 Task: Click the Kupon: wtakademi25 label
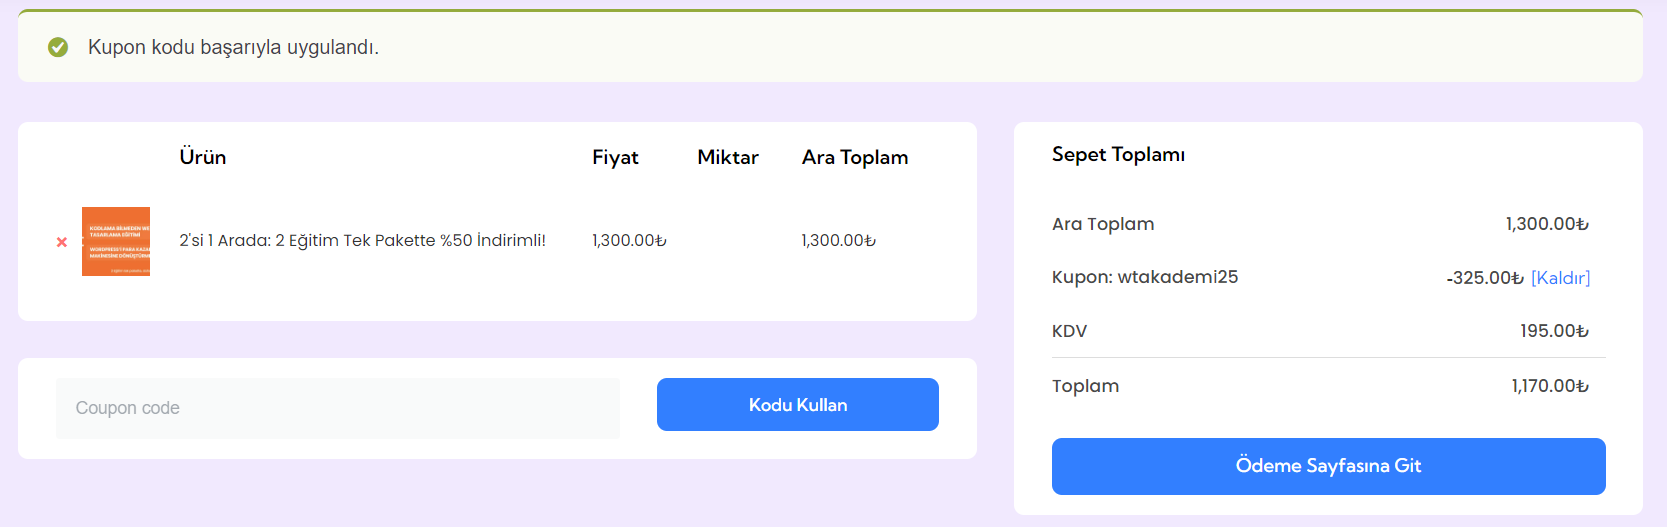1145,277
